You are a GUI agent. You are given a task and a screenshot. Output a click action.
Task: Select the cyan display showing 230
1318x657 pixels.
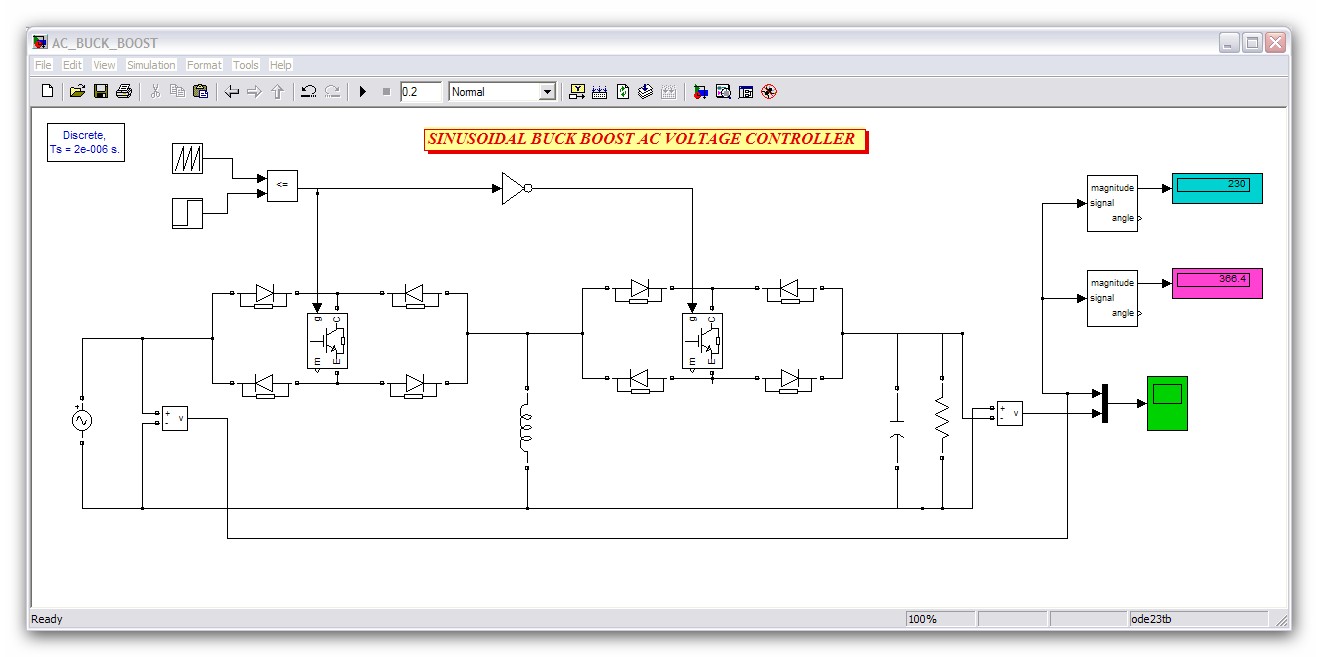pyautogui.click(x=1217, y=188)
